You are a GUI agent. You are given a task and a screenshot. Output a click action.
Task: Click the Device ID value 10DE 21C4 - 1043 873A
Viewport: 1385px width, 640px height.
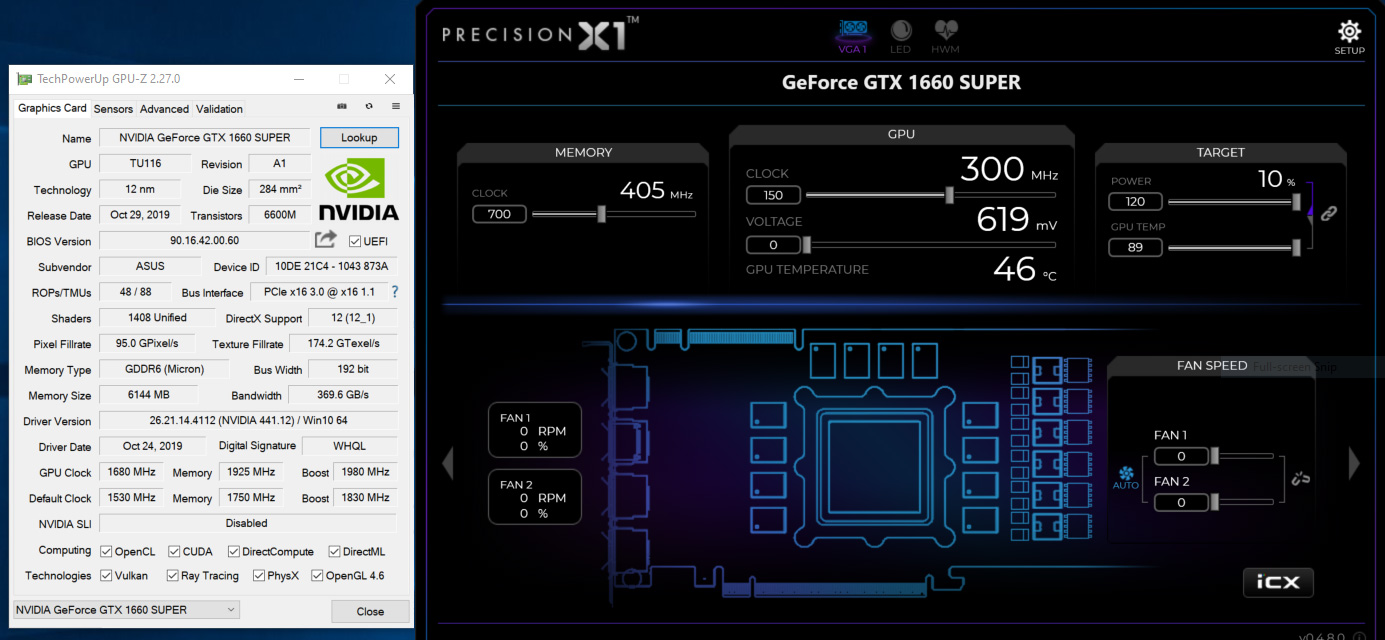pos(332,267)
